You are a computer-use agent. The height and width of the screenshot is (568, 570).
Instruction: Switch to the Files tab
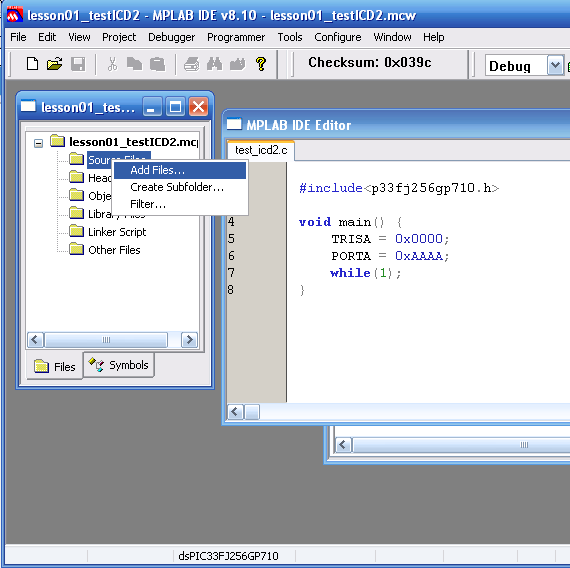point(55,366)
